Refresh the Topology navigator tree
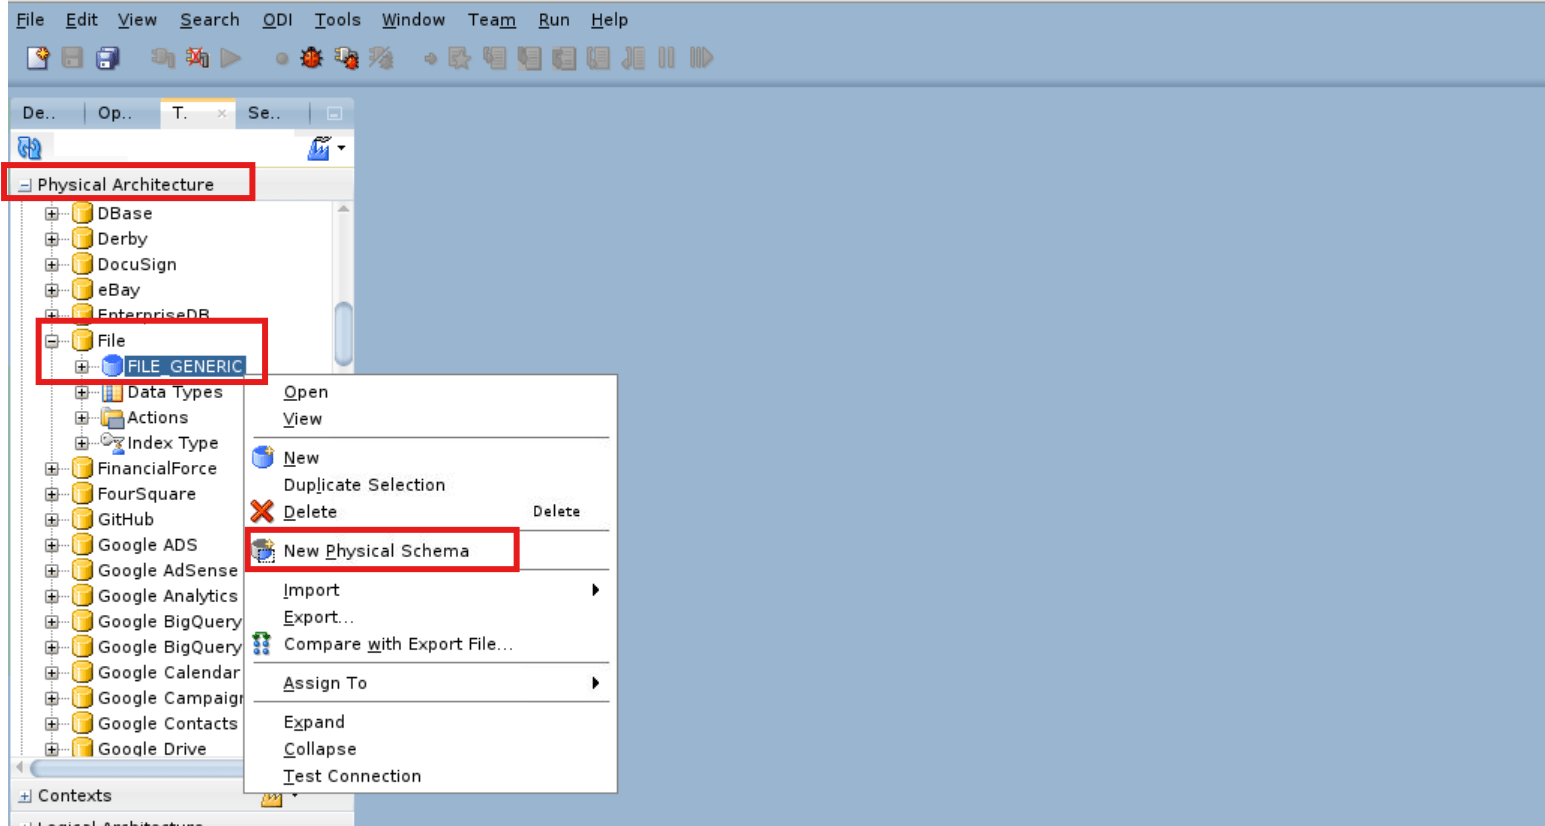 click(x=30, y=146)
